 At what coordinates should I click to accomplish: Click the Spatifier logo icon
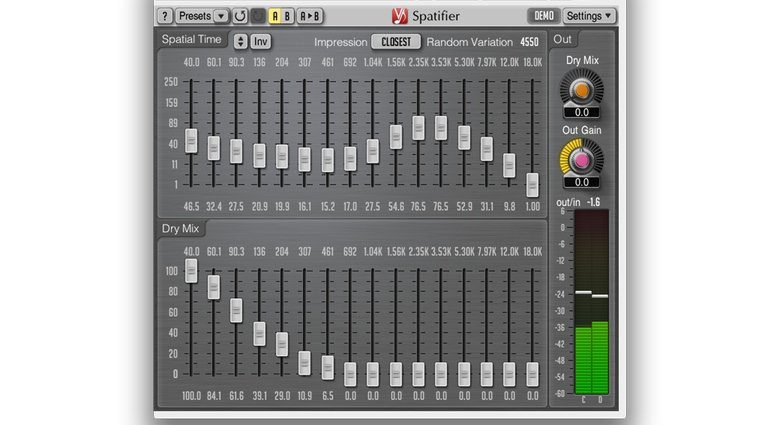click(x=400, y=16)
